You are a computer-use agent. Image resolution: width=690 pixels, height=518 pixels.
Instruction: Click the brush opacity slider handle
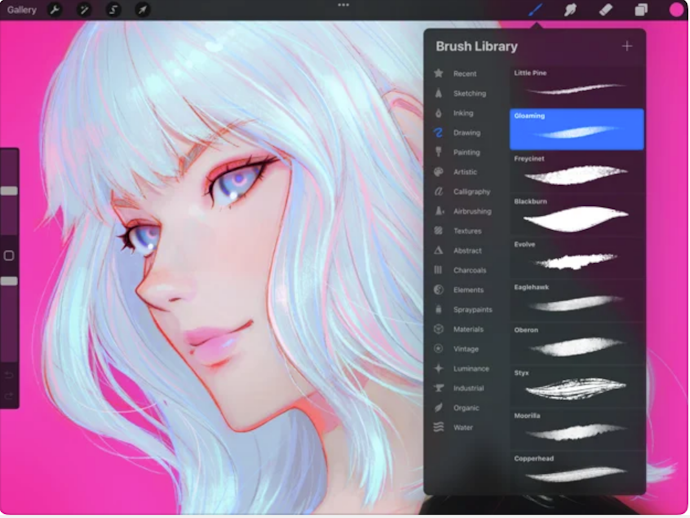[x=9, y=281]
